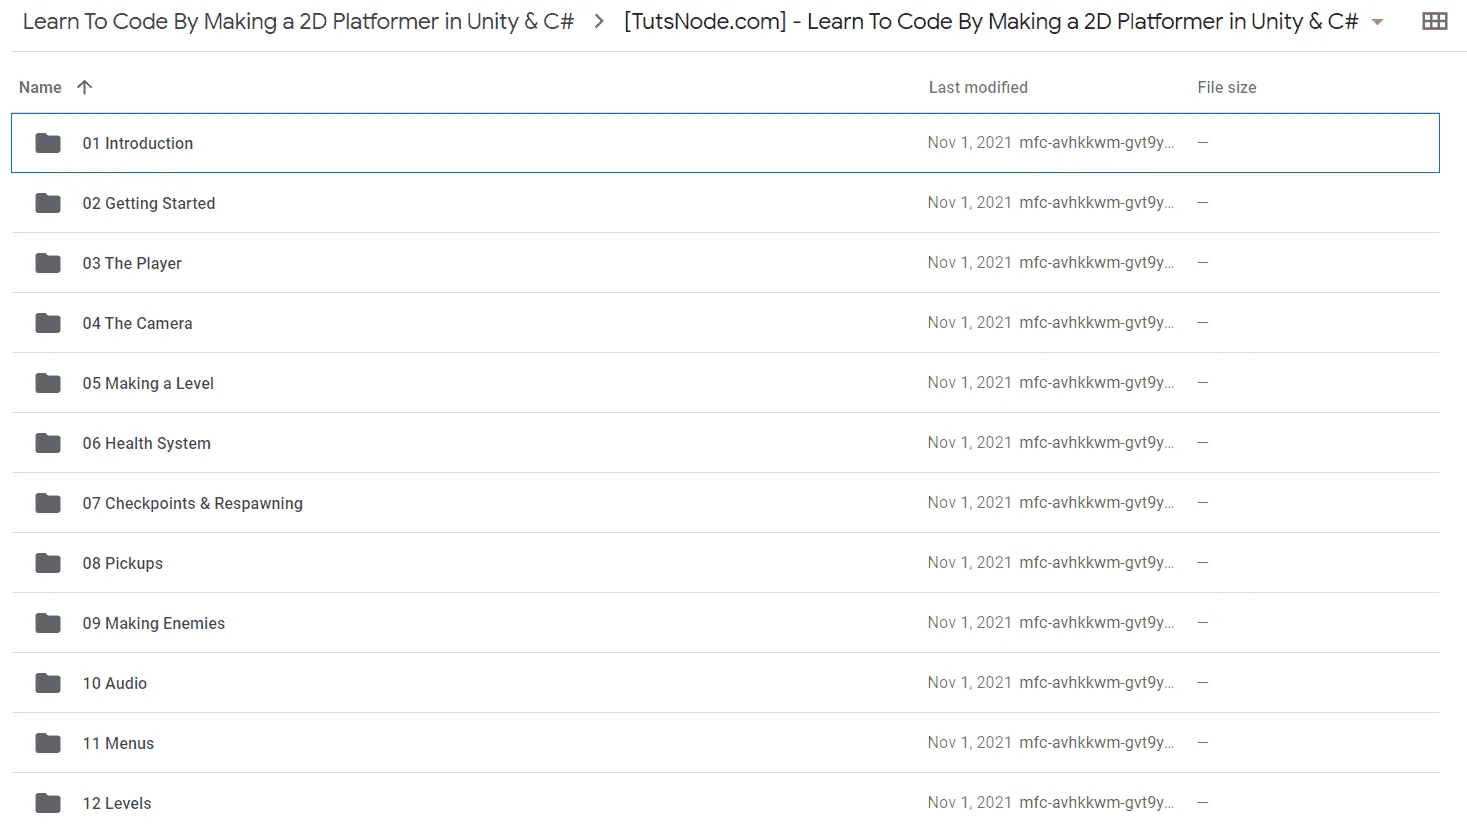Sort files by Name column
This screenshot has height=824, width=1467.
40,87
